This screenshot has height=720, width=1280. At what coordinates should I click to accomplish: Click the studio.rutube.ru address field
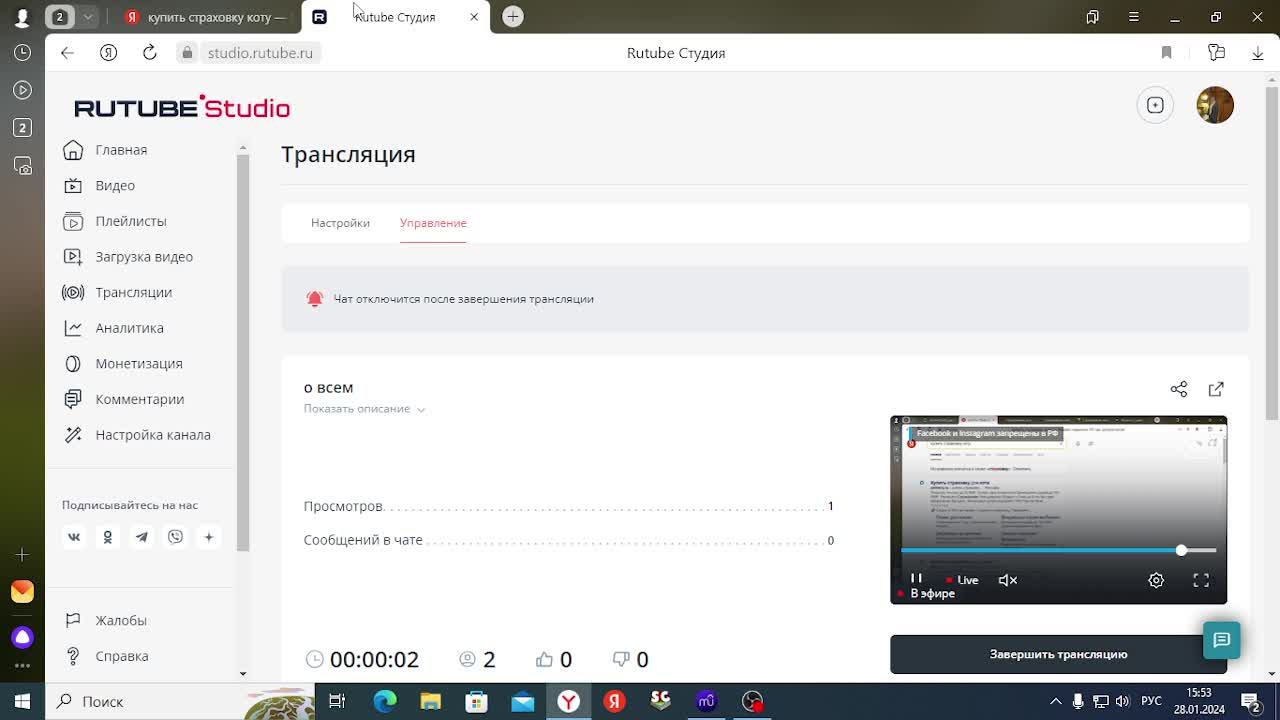260,53
